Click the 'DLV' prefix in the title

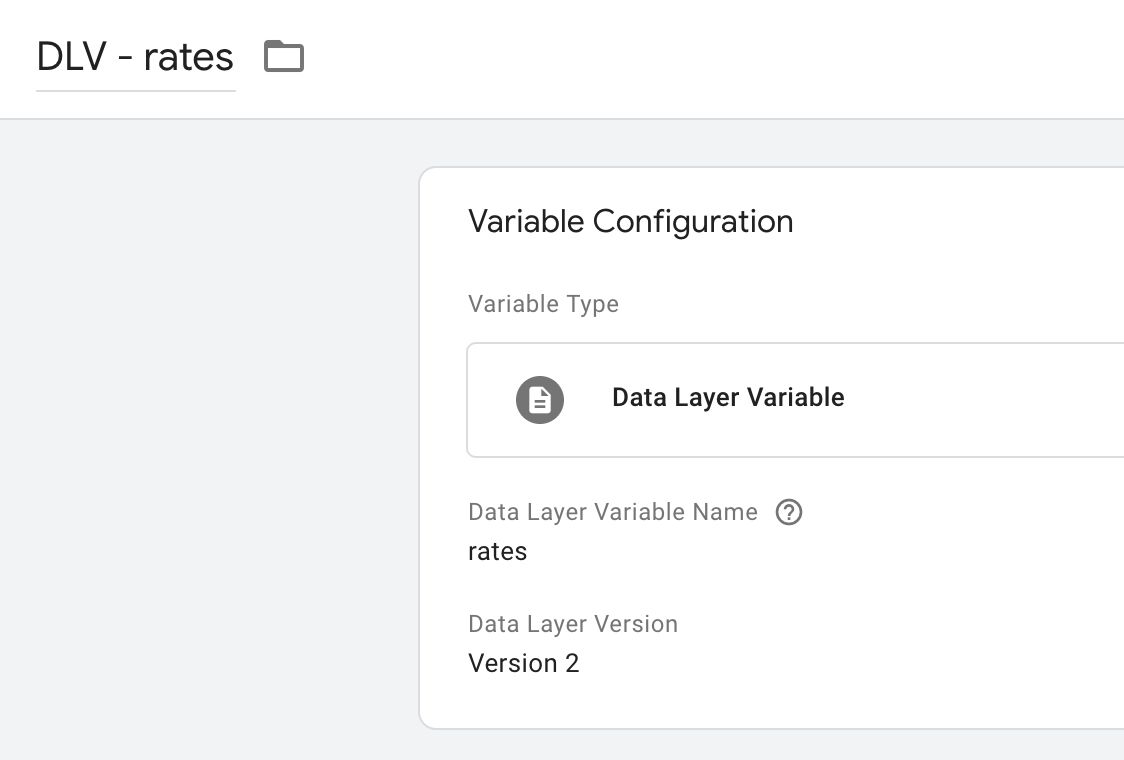click(72, 57)
